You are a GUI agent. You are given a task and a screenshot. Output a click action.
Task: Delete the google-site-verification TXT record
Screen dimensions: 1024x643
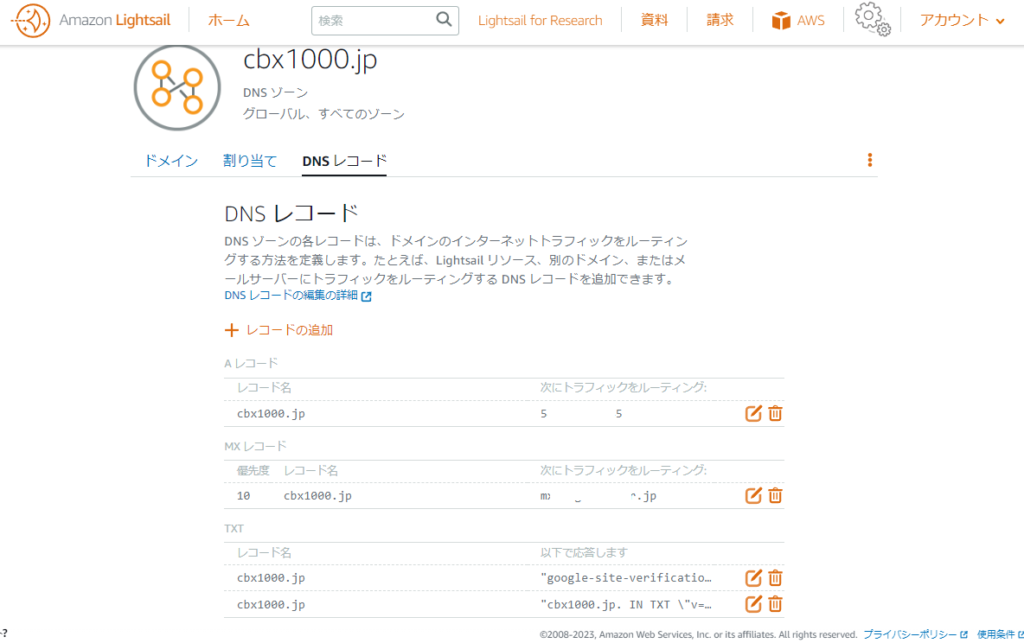click(x=775, y=578)
